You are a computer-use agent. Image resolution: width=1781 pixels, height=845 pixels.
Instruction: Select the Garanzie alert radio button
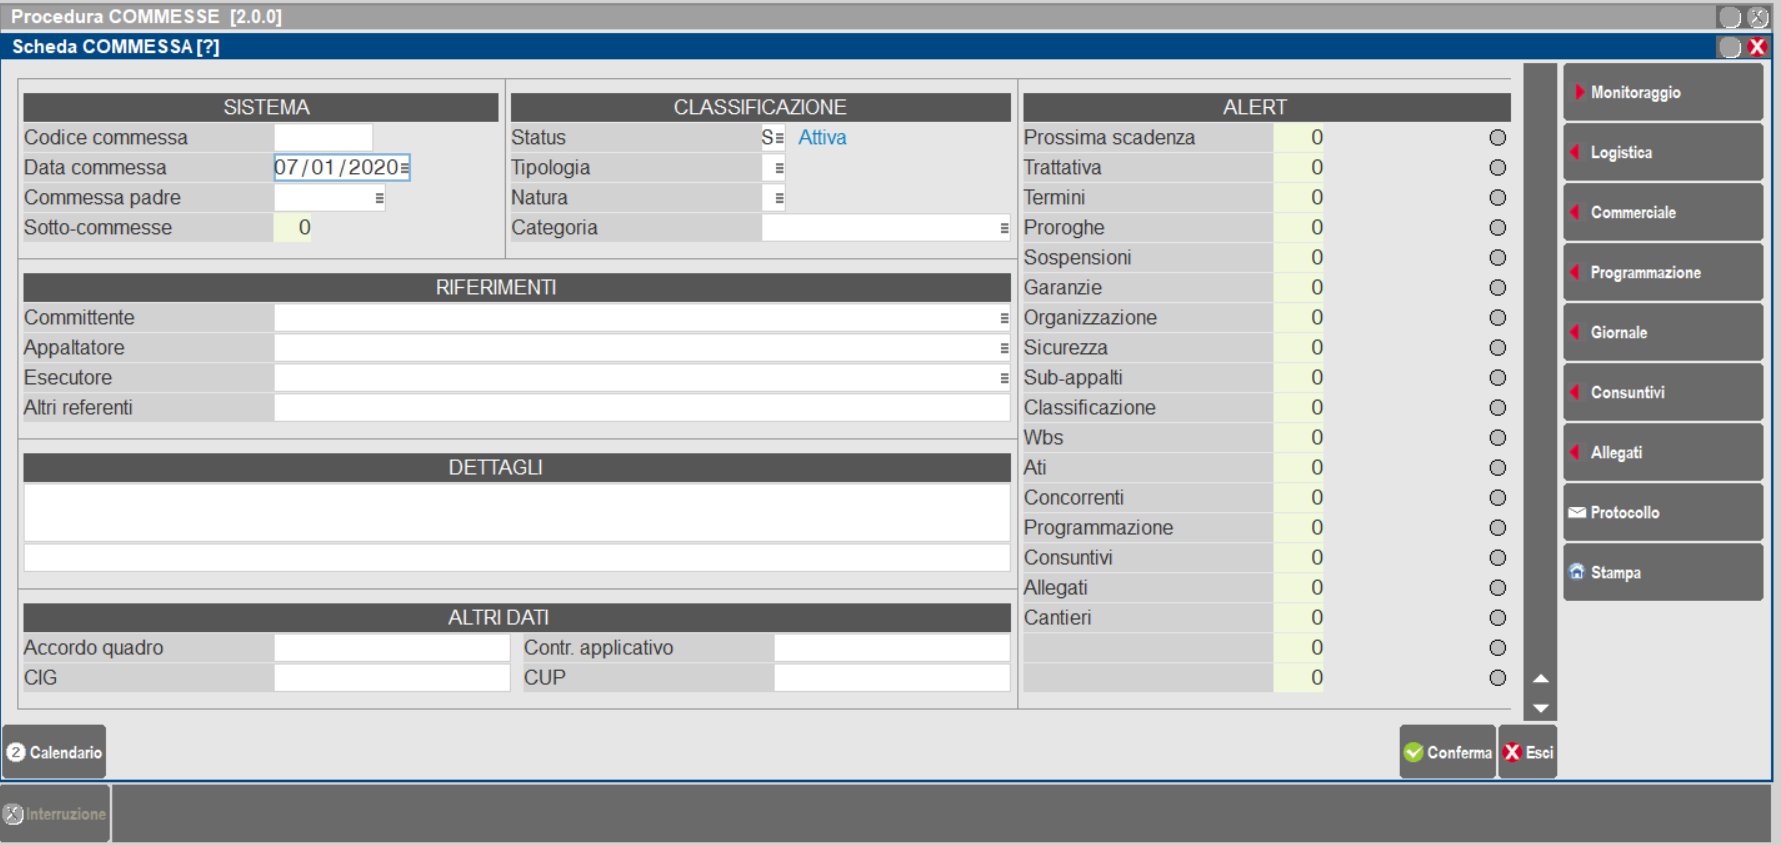pyautogui.click(x=1497, y=288)
